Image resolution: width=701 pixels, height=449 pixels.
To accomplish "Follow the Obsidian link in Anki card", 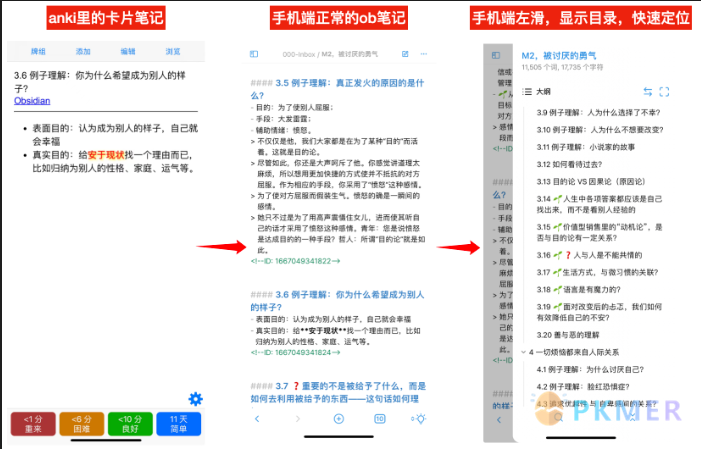I will pos(32,101).
